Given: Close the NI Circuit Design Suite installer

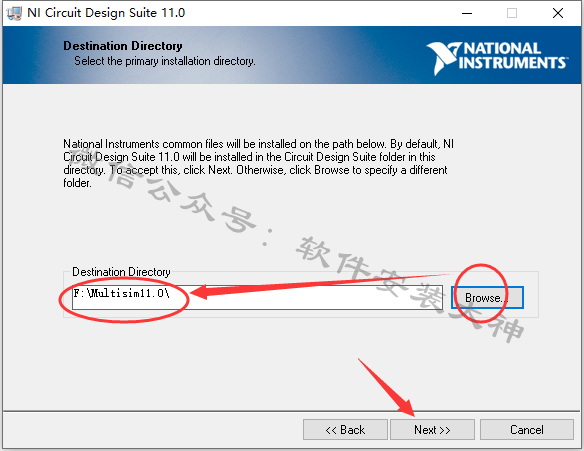Looking at the screenshot, I should (x=558, y=13).
